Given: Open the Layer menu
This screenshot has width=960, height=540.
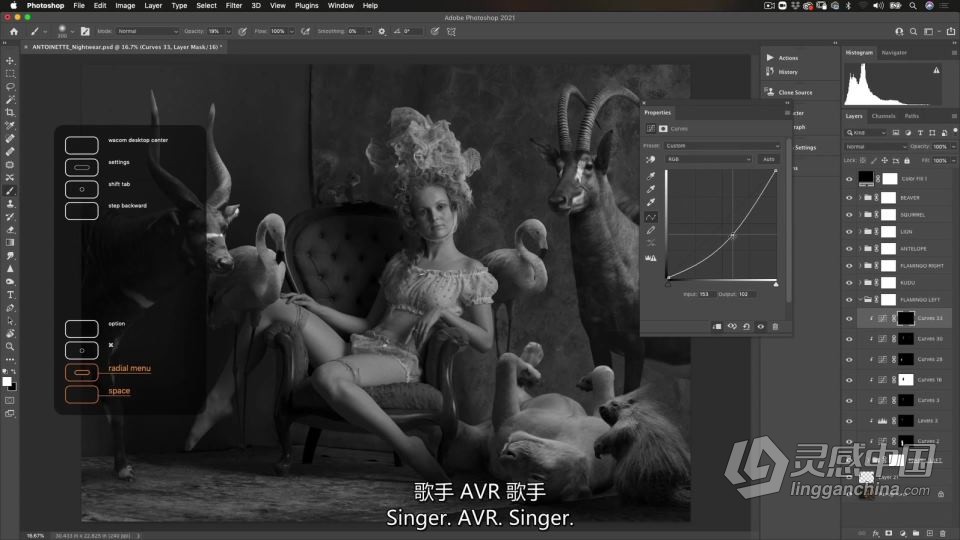Looking at the screenshot, I should (153, 6).
